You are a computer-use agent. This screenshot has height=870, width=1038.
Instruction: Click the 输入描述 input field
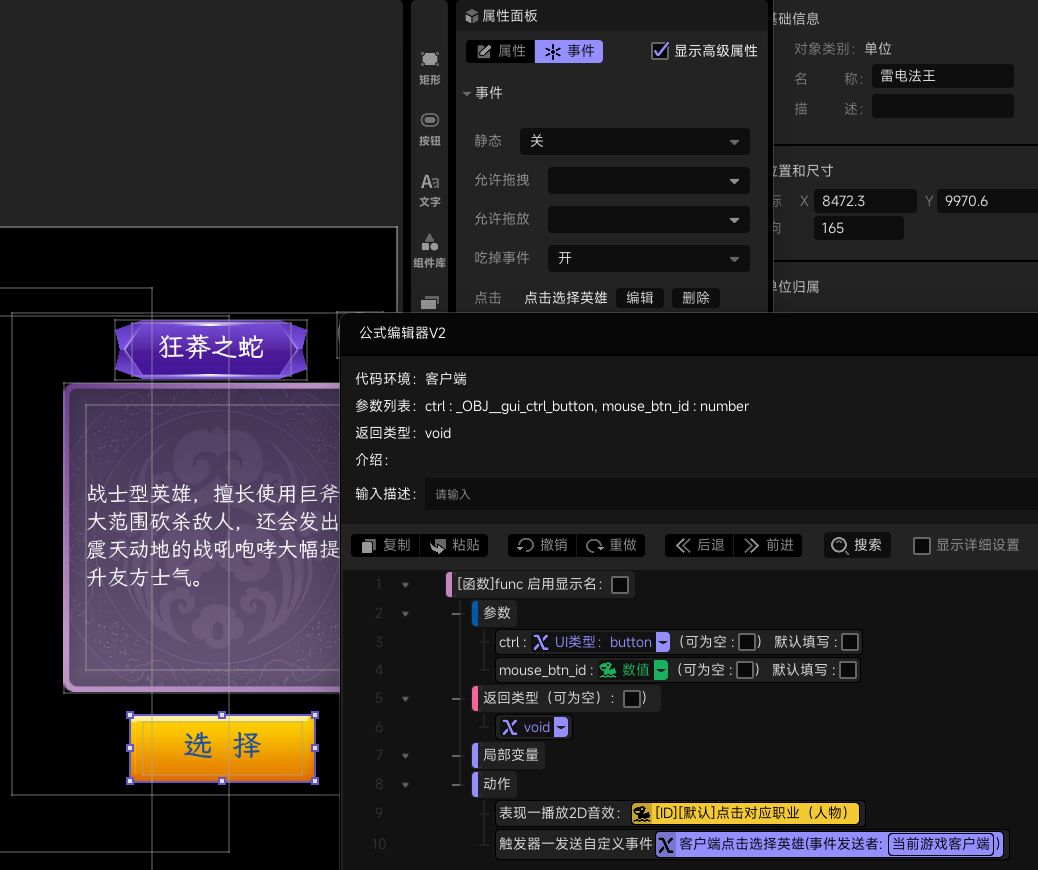[x=730, y=494]
